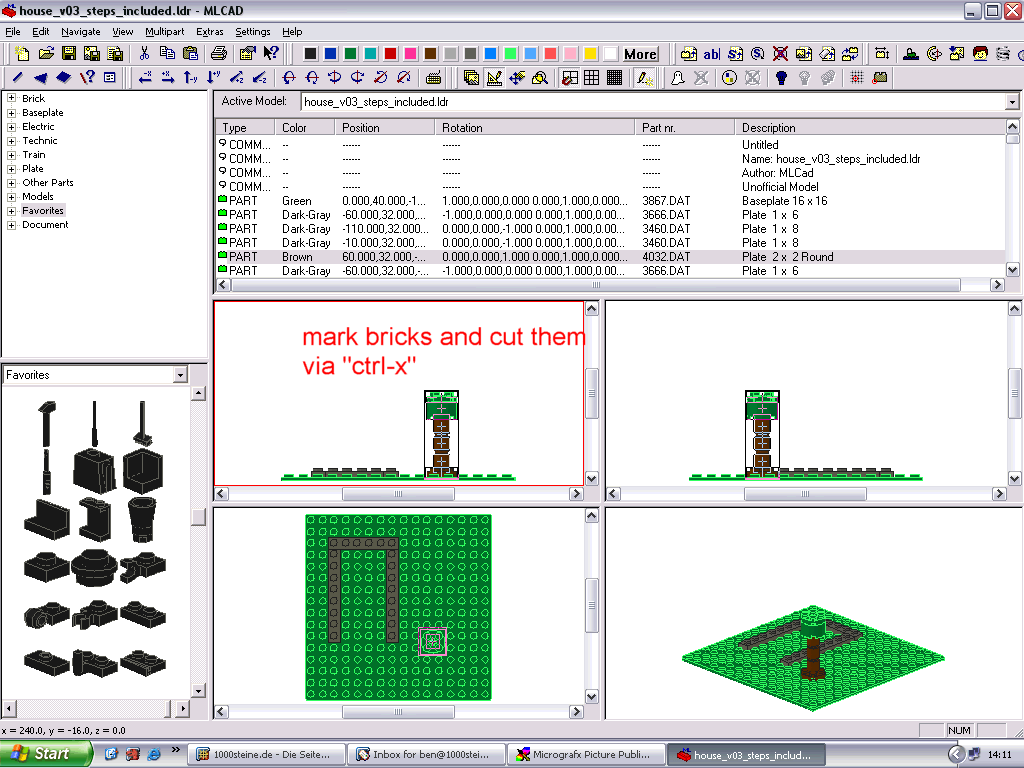The height and width of the screenshot is (768, 1024).
Task: Open the Settings menu
Action: 253,31
